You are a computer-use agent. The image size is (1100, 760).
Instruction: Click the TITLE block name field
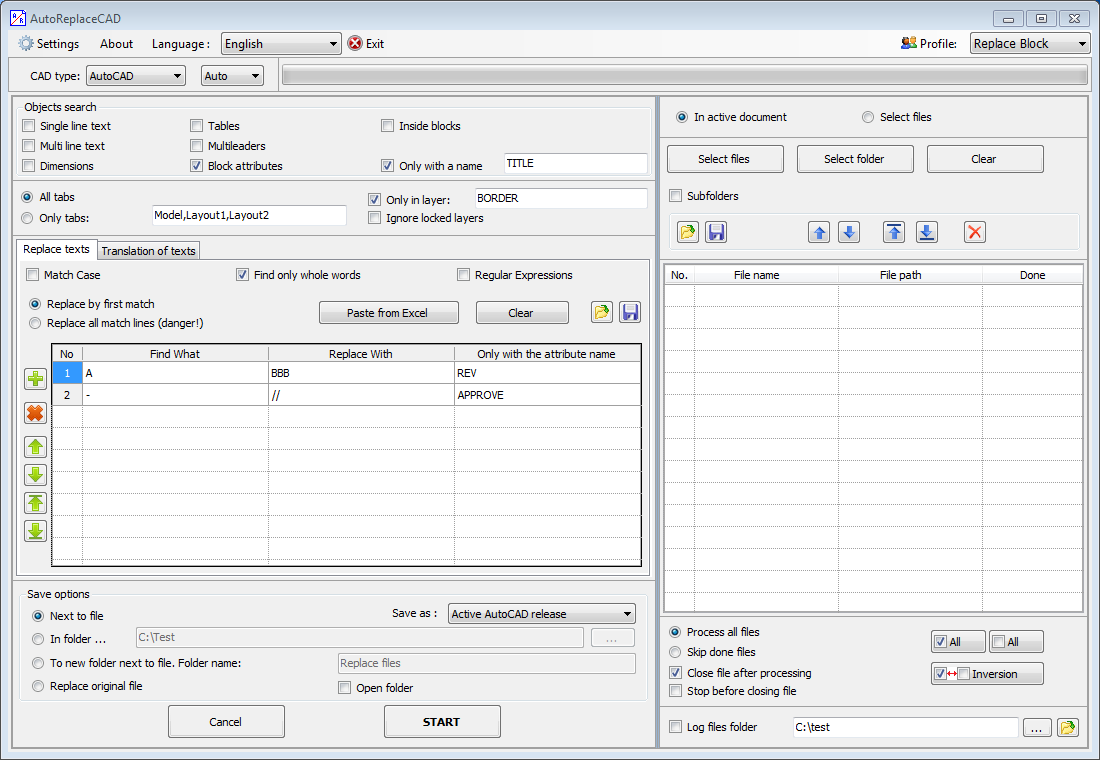(575, 164)
